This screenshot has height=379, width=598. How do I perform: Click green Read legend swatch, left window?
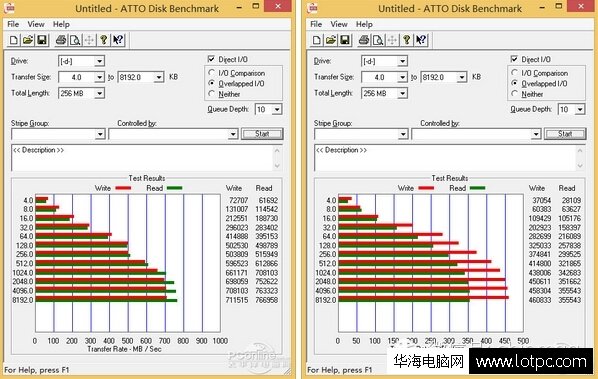pos(174,188)
